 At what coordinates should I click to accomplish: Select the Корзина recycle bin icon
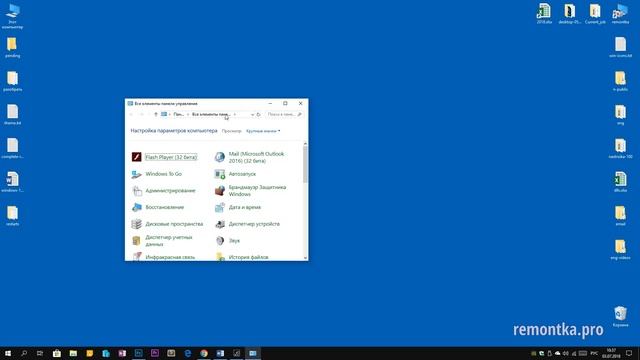[620, 317]
